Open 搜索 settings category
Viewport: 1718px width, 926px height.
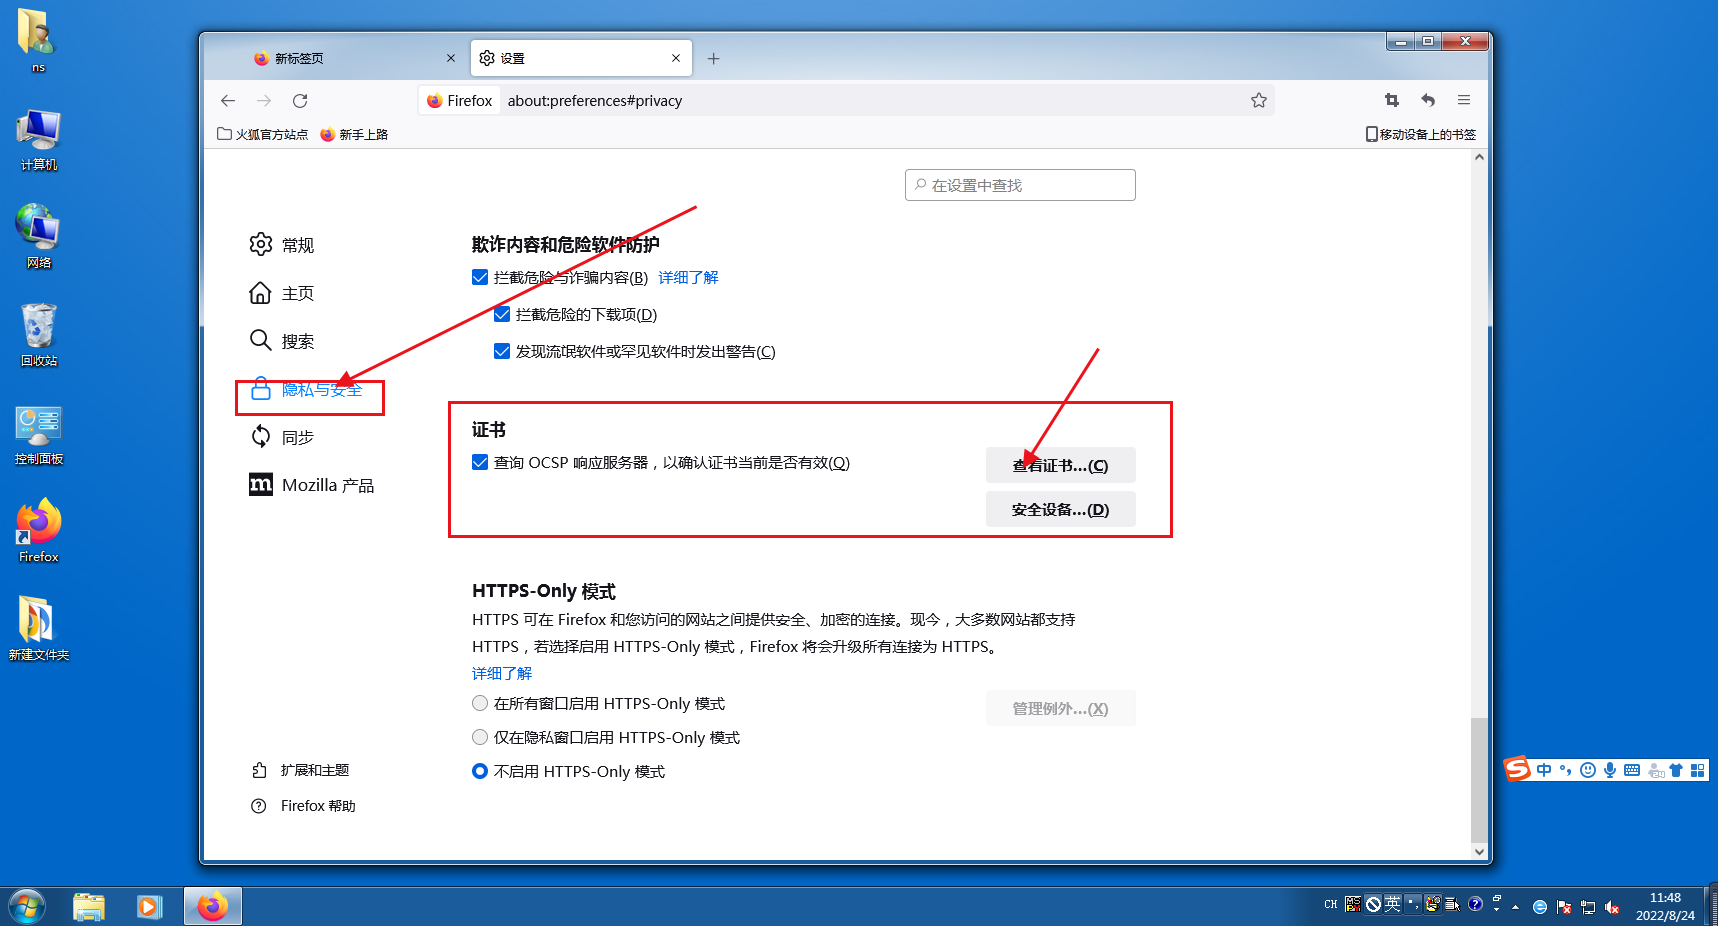coord(282,341)
